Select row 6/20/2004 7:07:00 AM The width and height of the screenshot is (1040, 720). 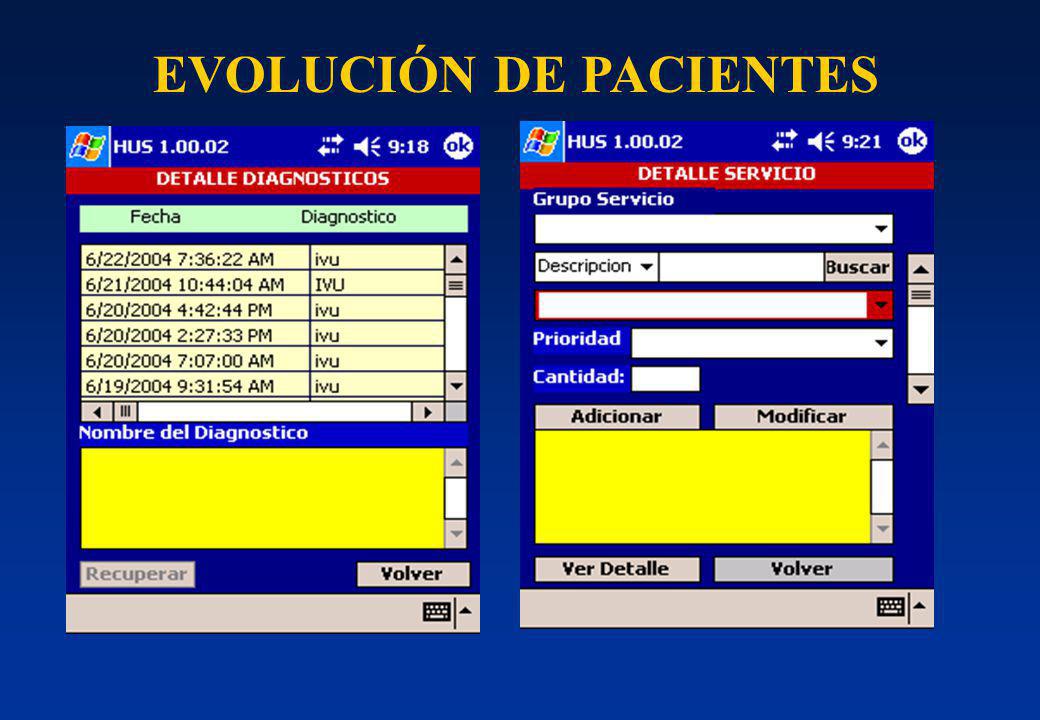tap(263, 360)
